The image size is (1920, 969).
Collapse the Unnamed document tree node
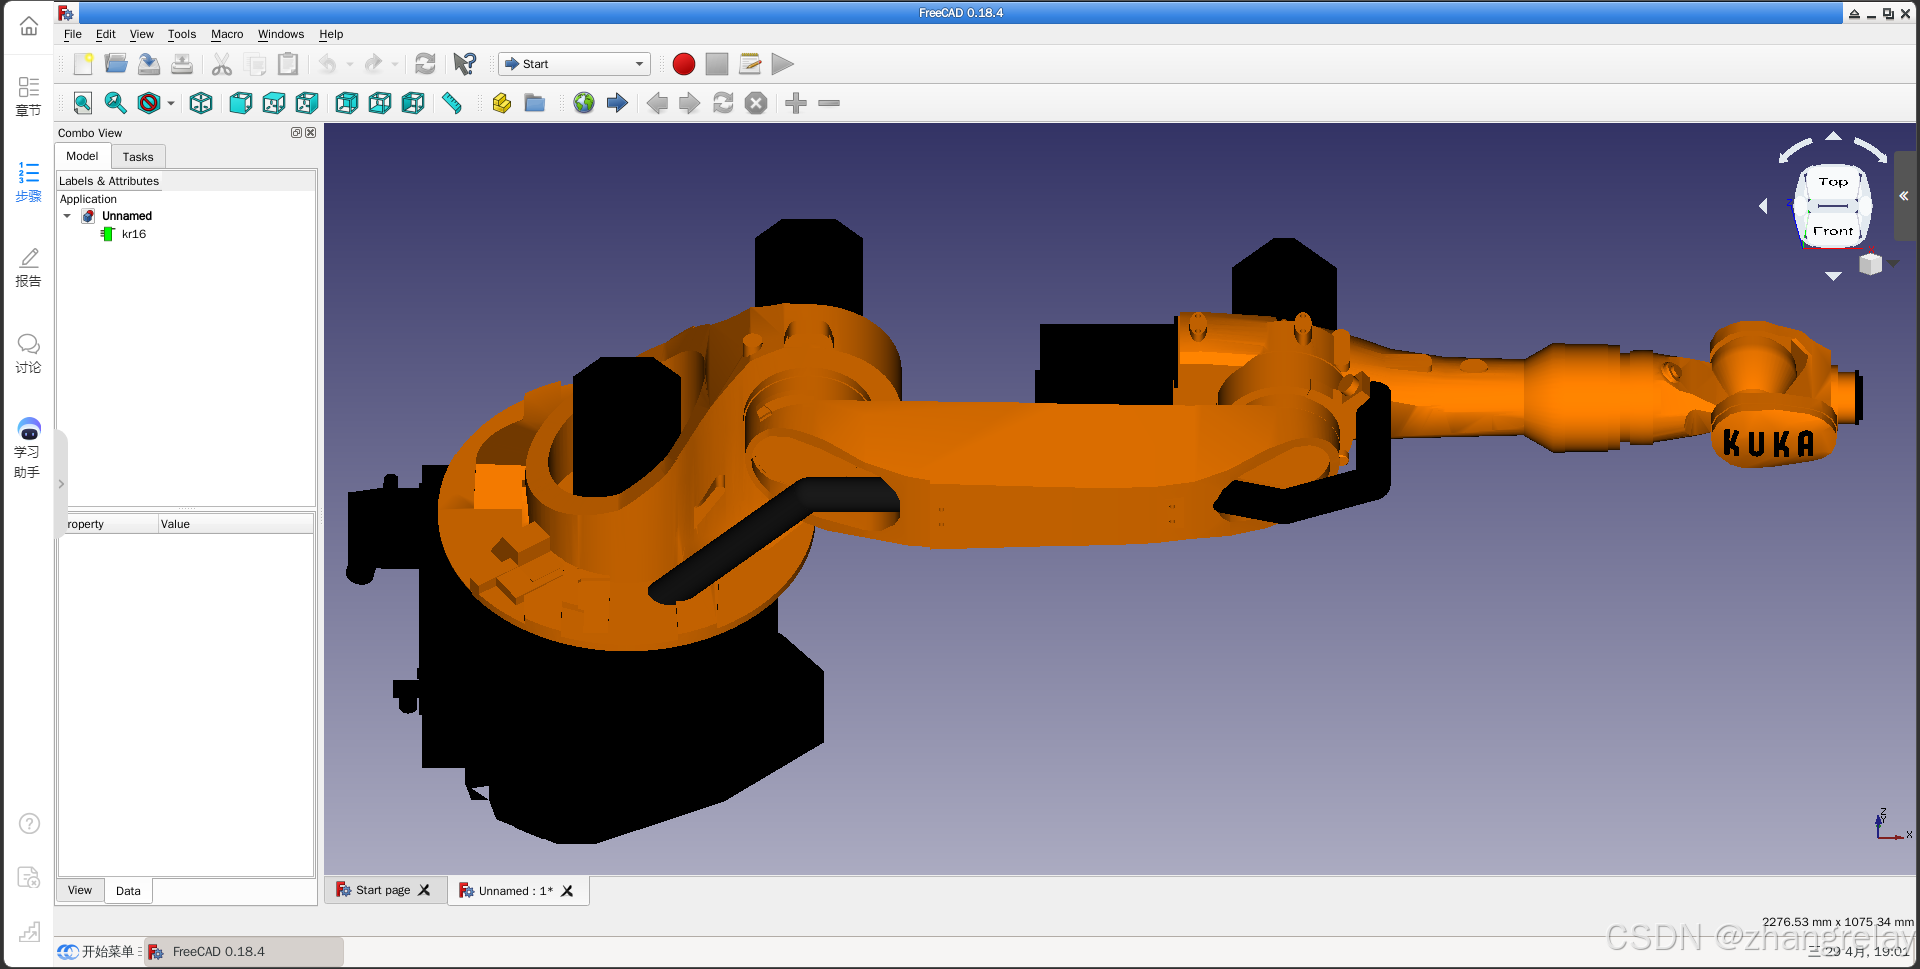pyautogui.click(x=67, y=216)
